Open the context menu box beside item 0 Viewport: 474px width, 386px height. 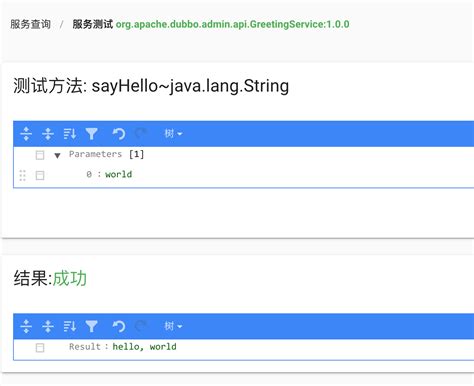coord(40,175)
